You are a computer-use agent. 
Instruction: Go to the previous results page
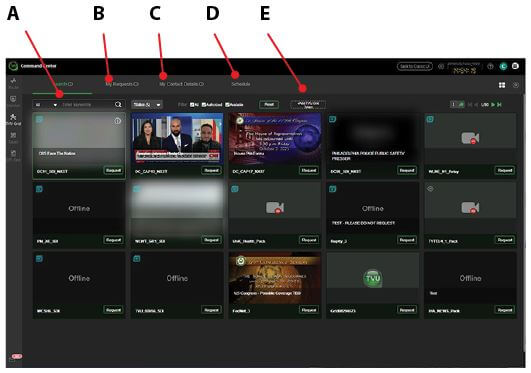pos(476,105)
